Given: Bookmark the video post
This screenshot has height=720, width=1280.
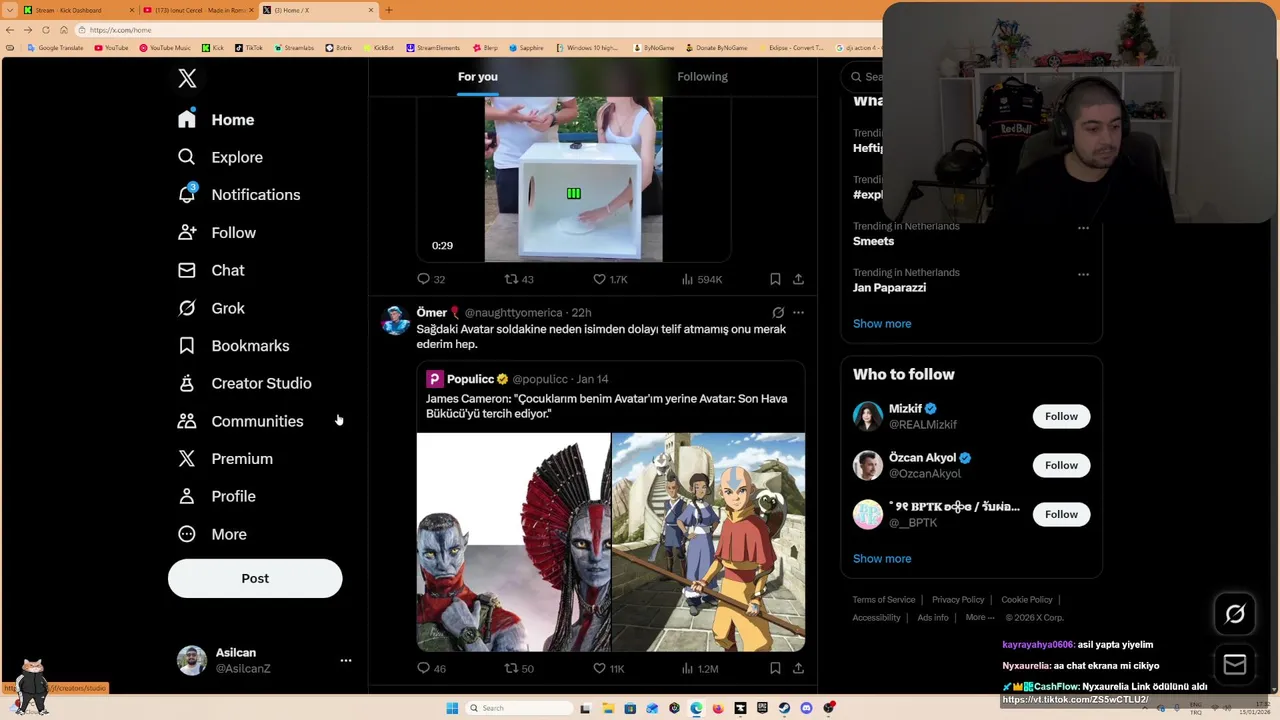Looking at the screenshot, I should pos(775,279).
